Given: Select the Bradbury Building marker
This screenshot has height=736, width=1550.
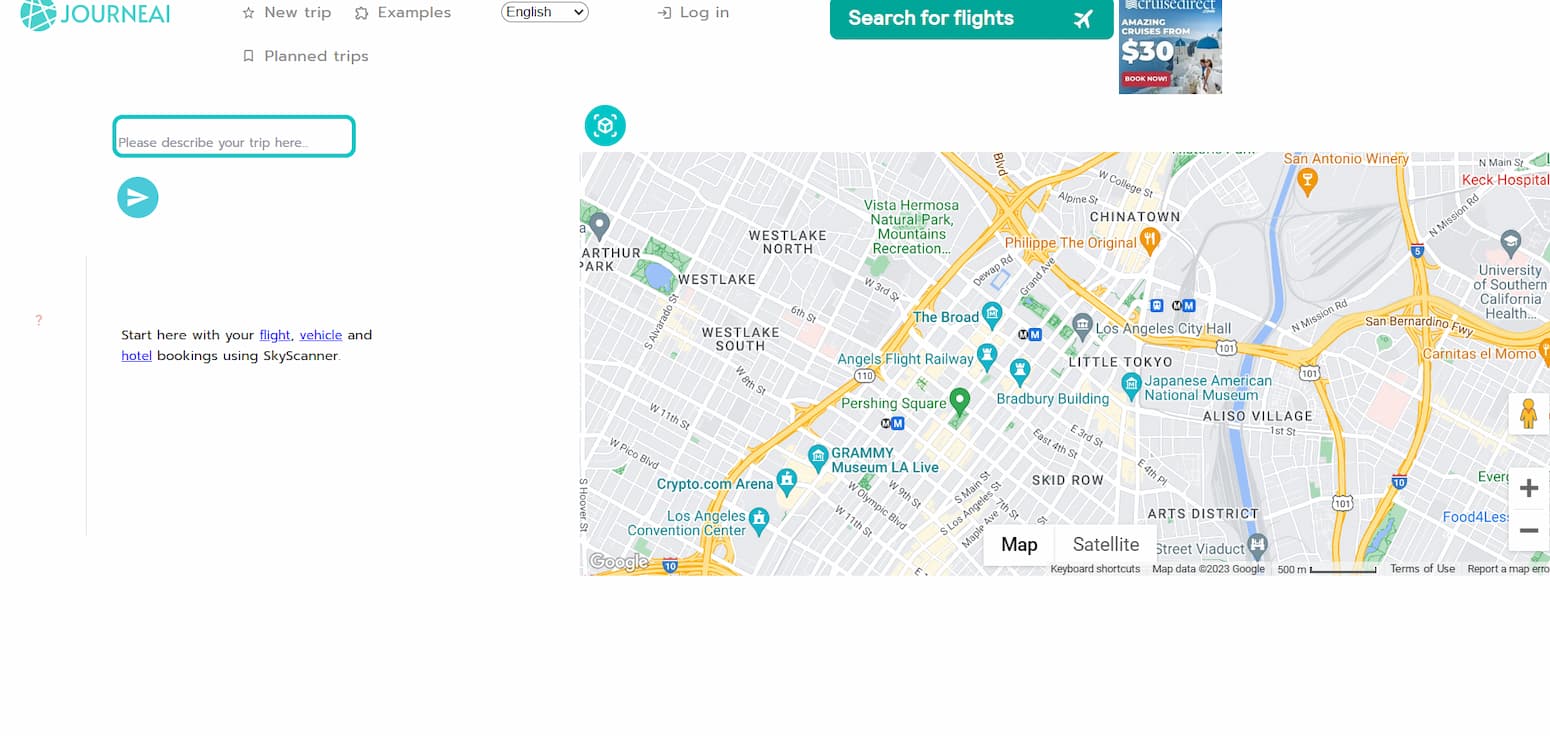Looking at the screenshot, I should [1020, 372].
